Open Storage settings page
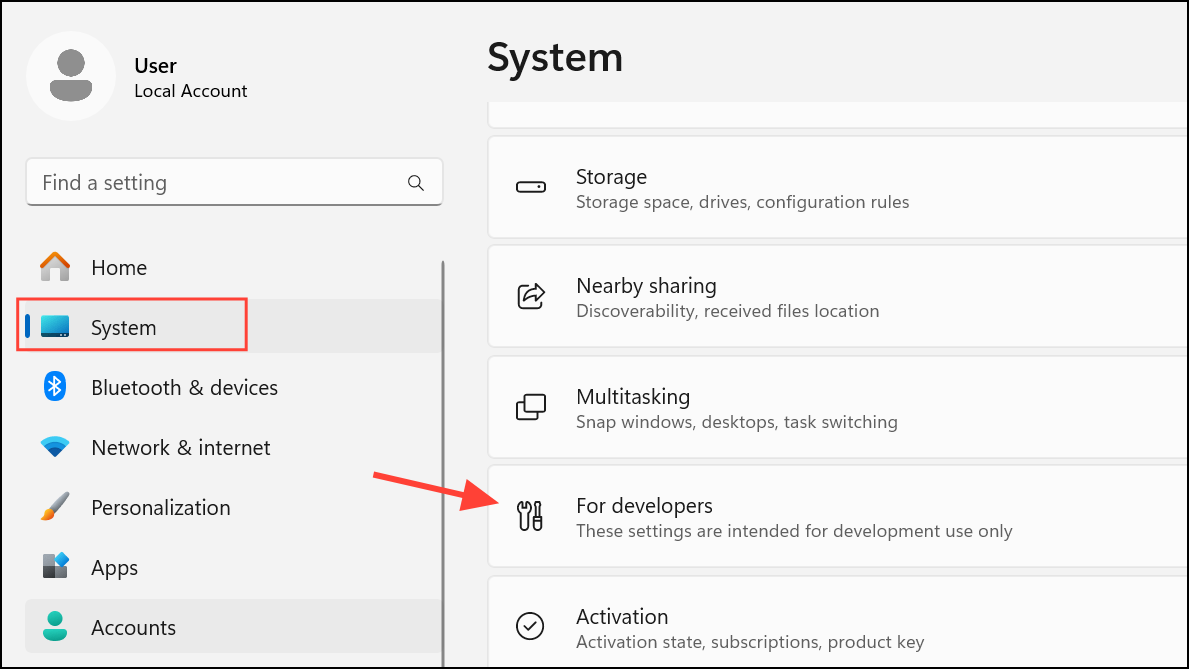Viewport: 1189px width, 669px height. coord(742,188)
